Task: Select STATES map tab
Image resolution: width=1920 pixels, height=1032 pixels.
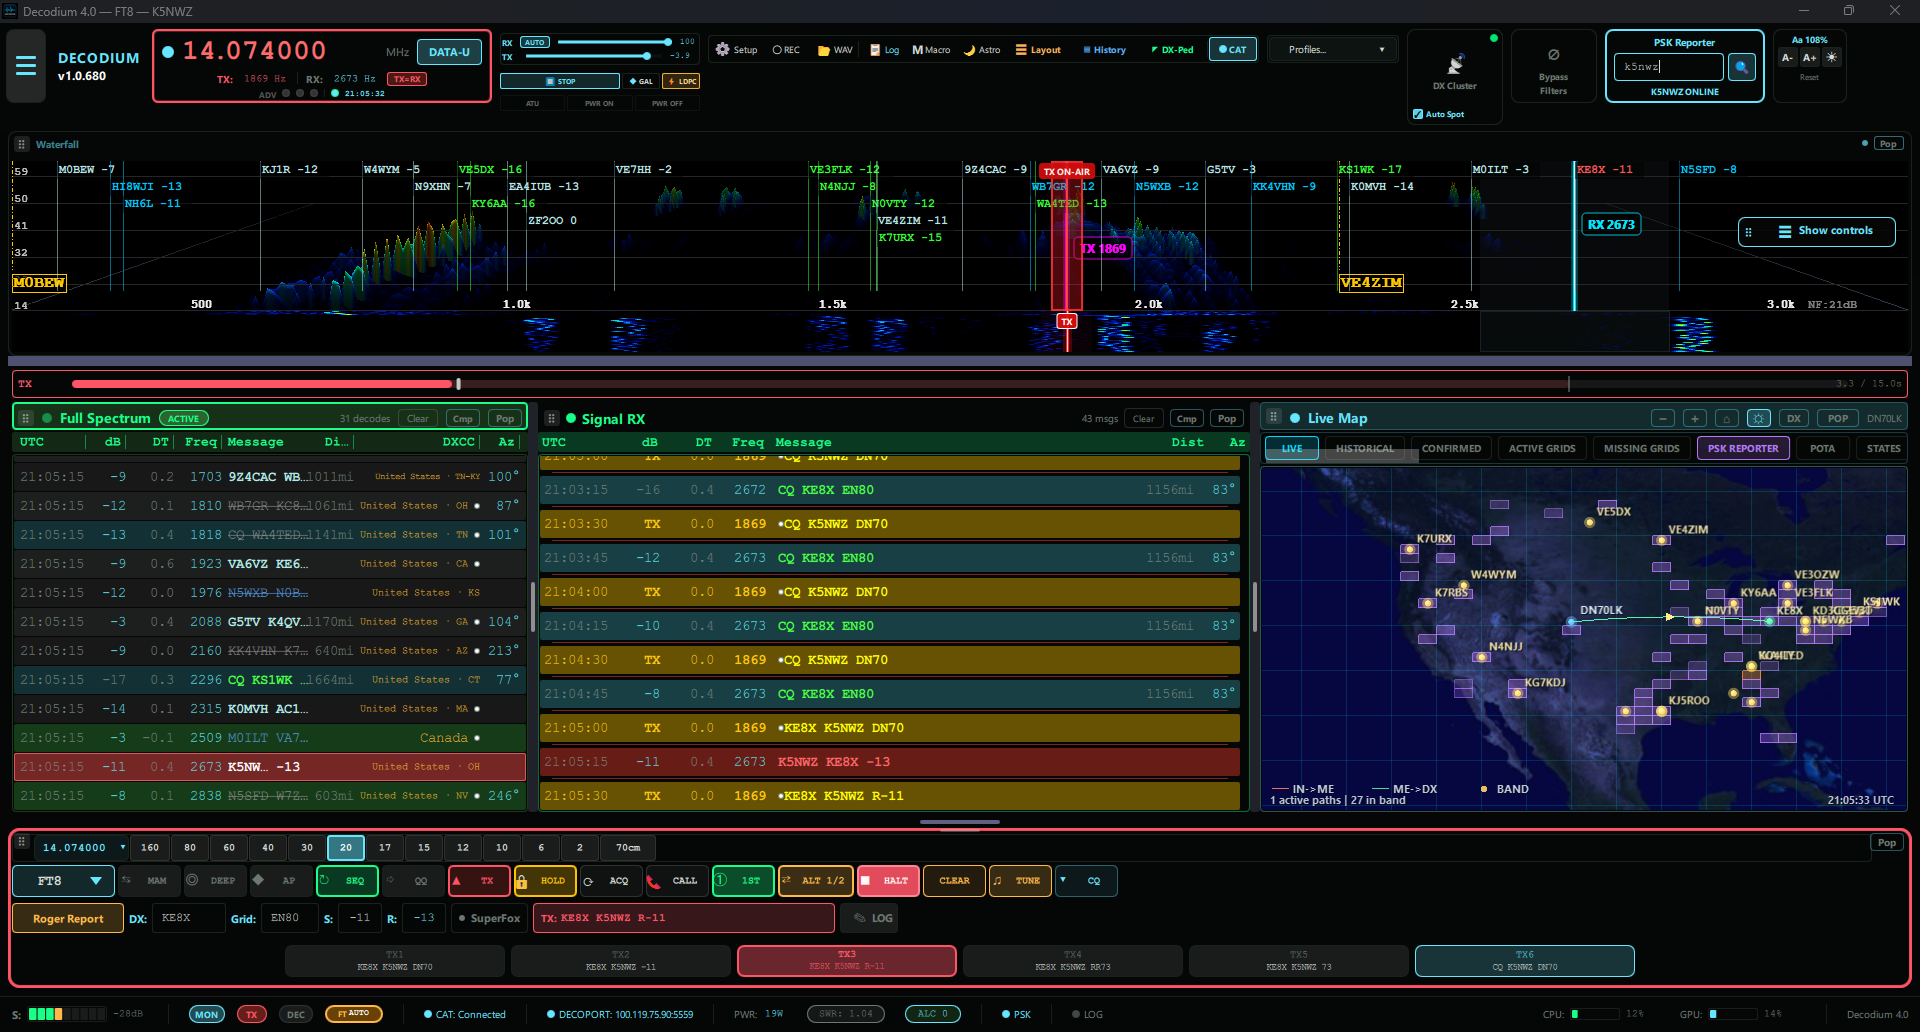Action: pyautogui.click(x=1883, y=448)
